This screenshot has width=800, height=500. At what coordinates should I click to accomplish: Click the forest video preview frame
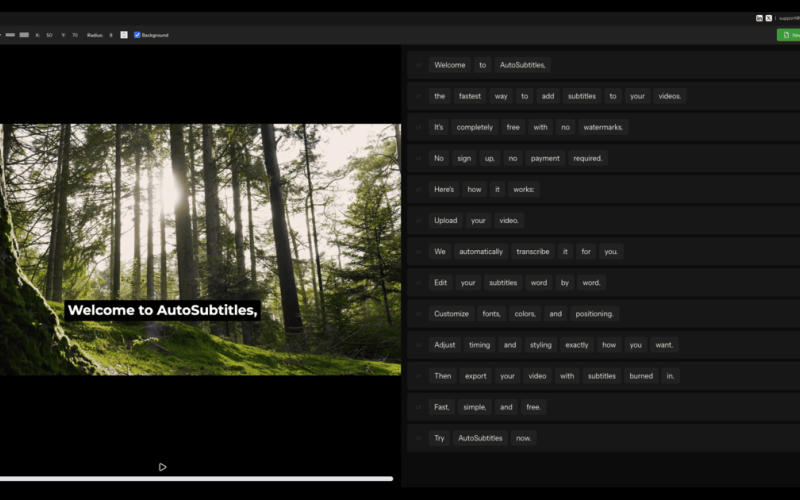(200, 249)
